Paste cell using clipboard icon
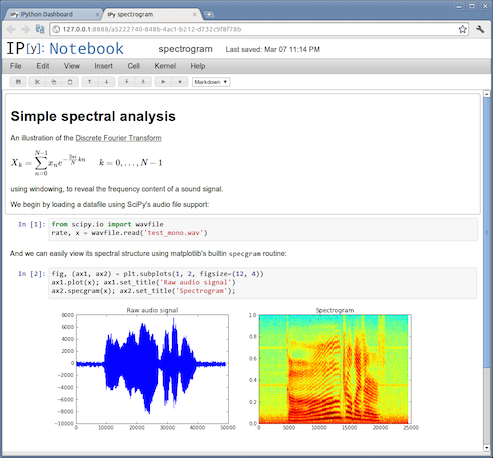The height and width of the screenshot is (458, 493). click(70, 82)
